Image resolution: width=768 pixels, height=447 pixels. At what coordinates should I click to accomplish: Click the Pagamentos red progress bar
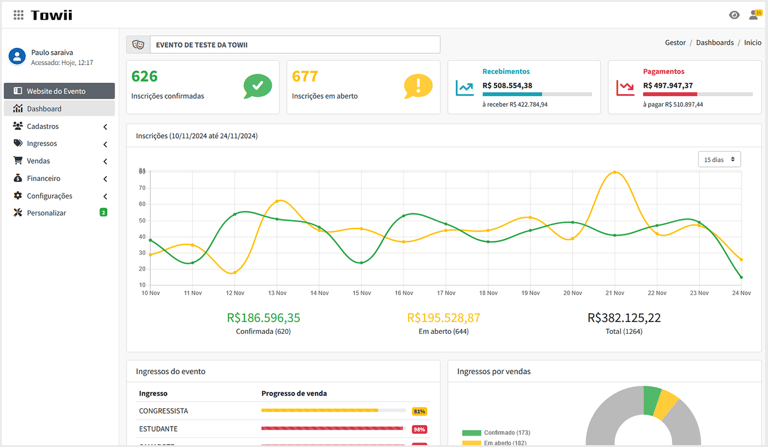670,94
